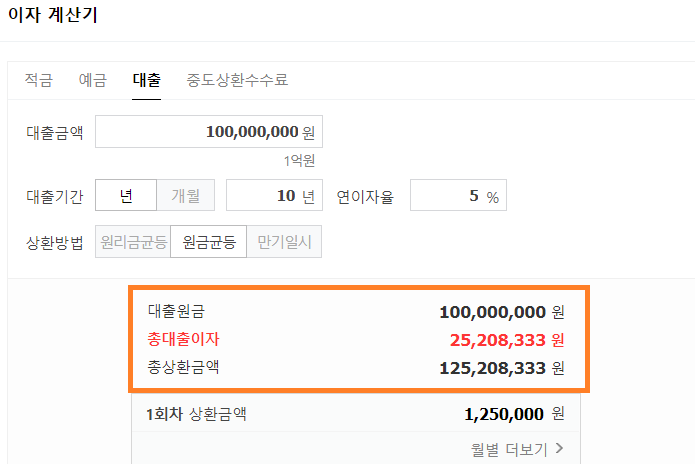Click the 이자 계산기 heading
The image size is (695, 464).
pyautogui.click(x=53, y=15)
